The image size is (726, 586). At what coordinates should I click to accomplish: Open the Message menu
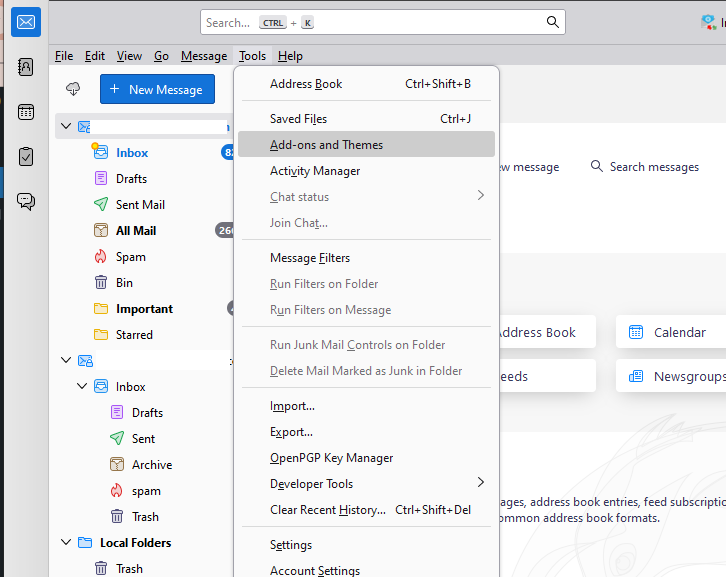204,56
